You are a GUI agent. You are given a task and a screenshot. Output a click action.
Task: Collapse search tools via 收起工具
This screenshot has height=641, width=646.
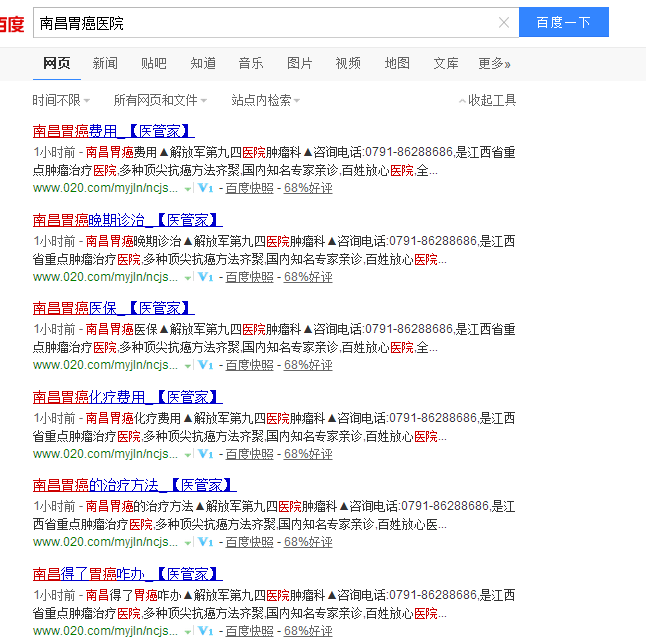point(487,100)
